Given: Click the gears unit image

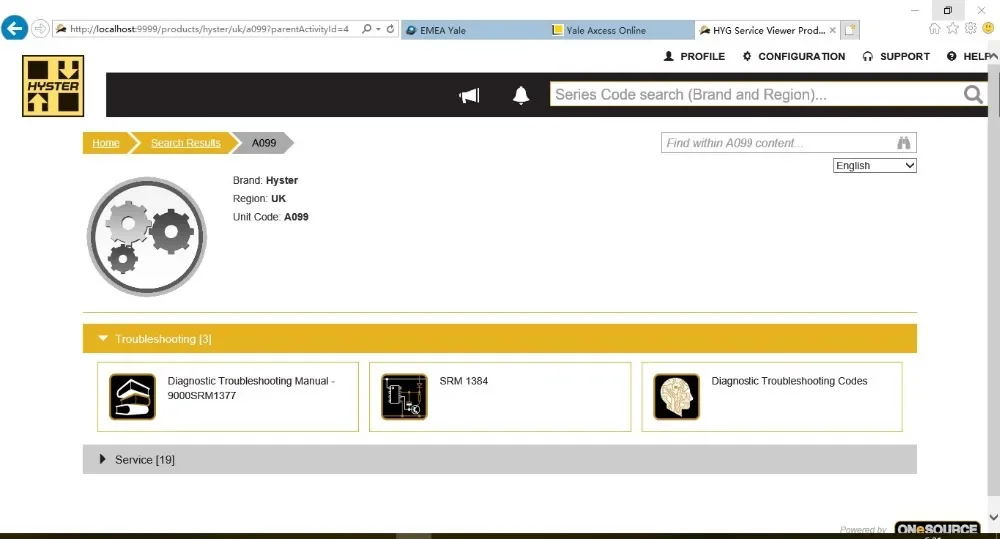Looking at the screenshot, I should [x=147, y=237].
